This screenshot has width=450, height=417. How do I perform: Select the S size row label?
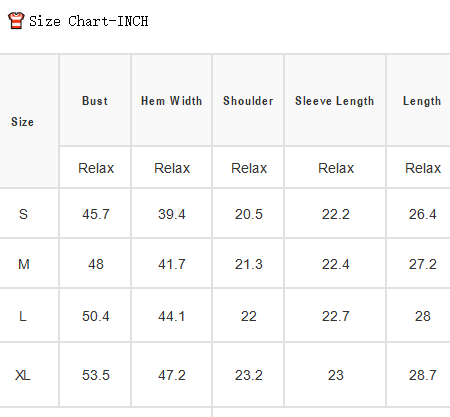(23, 214)
